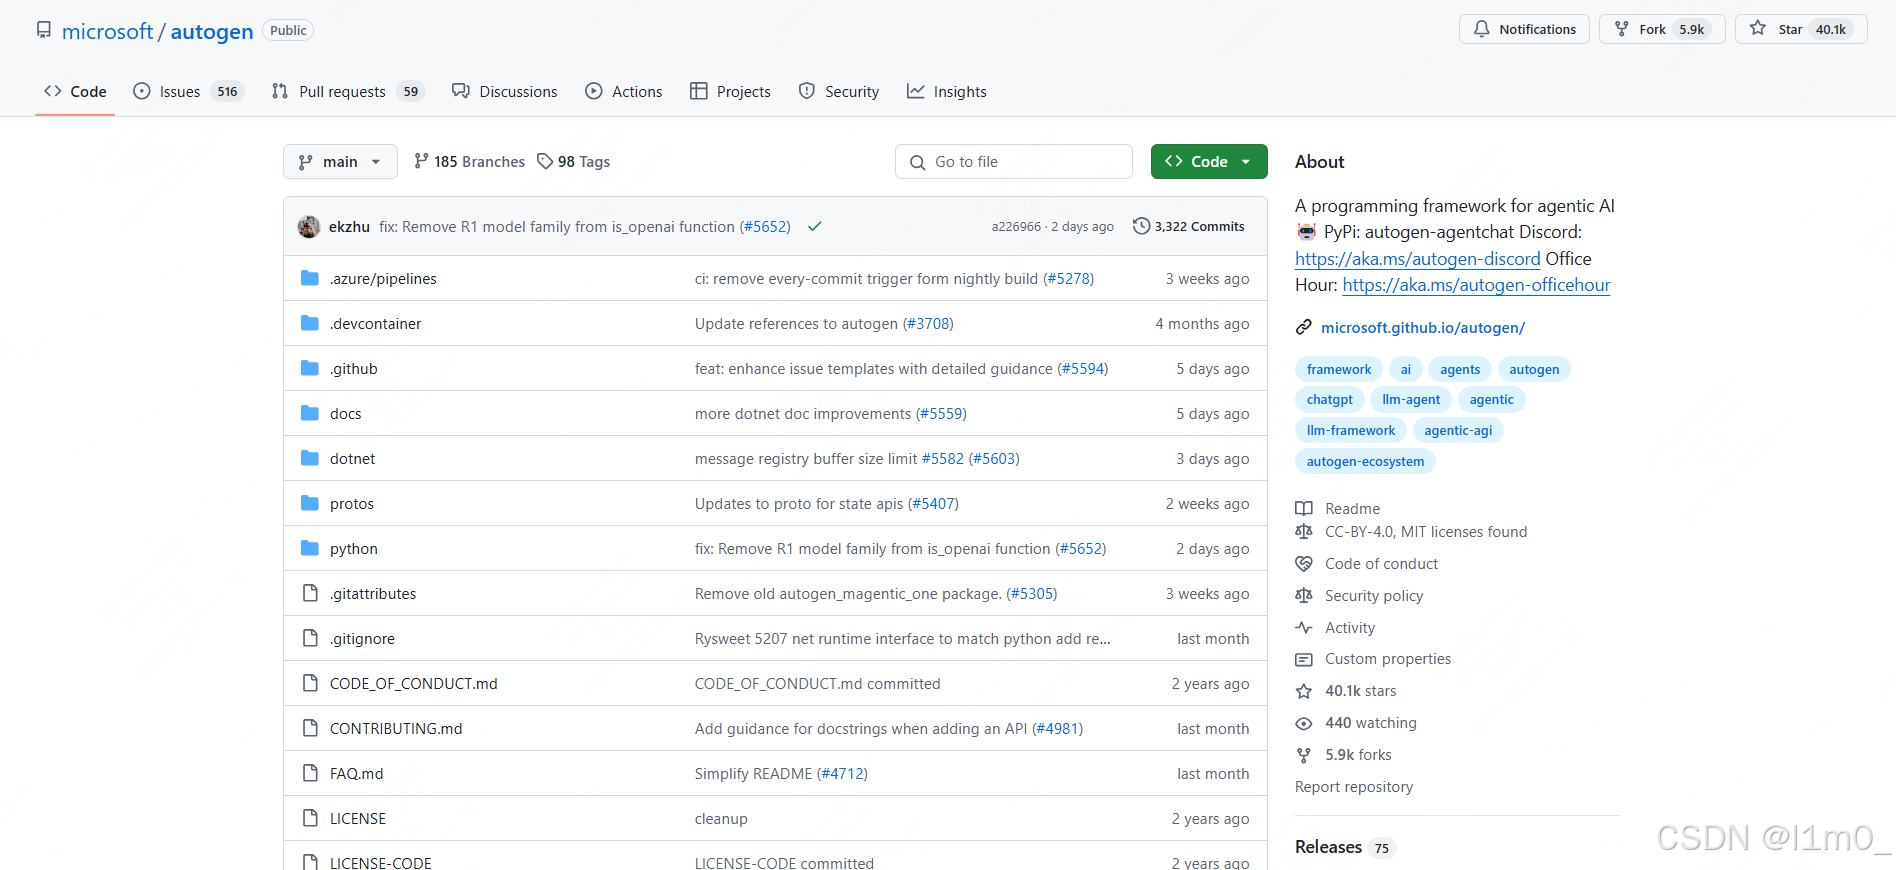Switch to the Issues tab
1896x870 pixels.
(188, 91)
